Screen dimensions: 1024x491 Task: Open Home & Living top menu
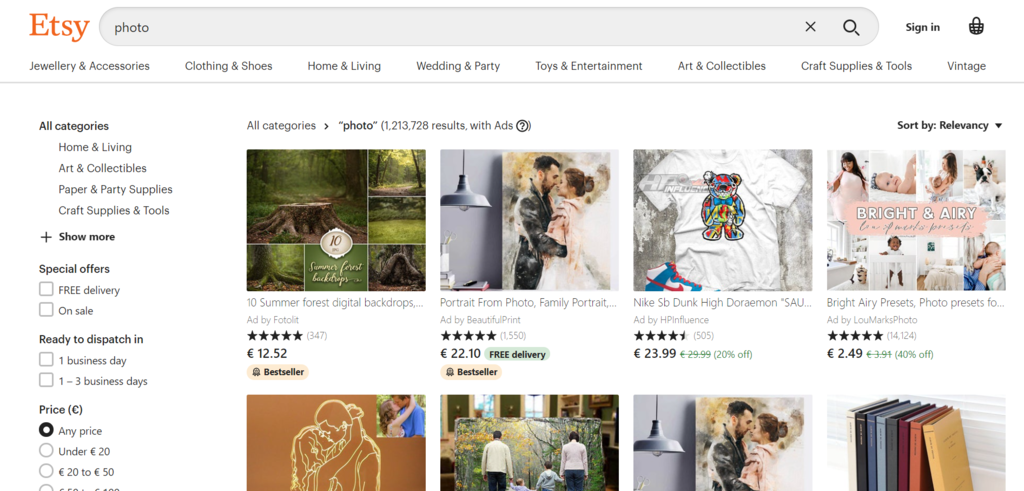[344, 66]
